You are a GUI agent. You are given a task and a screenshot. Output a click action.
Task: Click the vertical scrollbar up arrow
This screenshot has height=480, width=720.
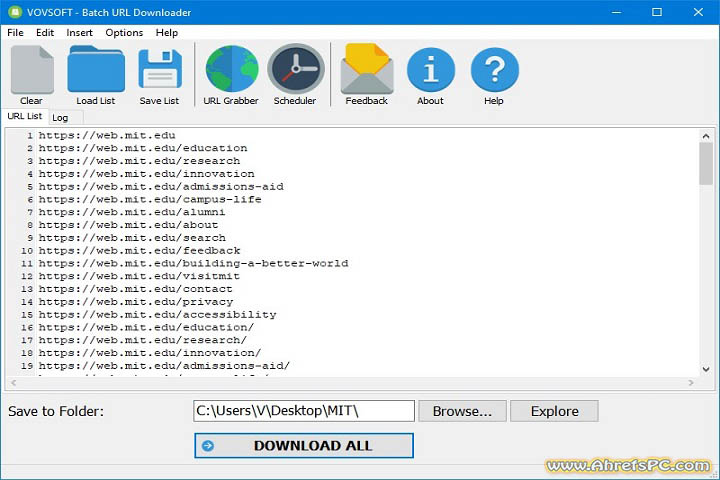[x=706, y=136]
